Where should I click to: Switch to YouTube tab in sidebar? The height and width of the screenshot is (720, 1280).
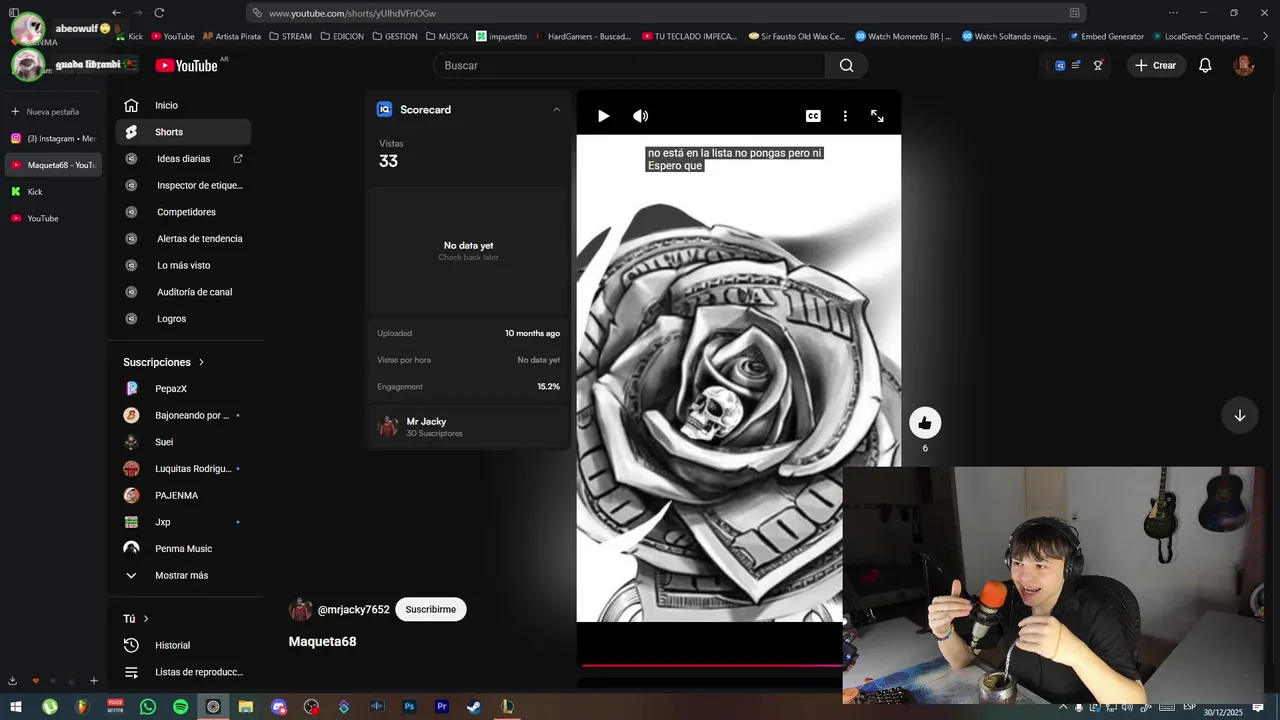pos(53,218)
